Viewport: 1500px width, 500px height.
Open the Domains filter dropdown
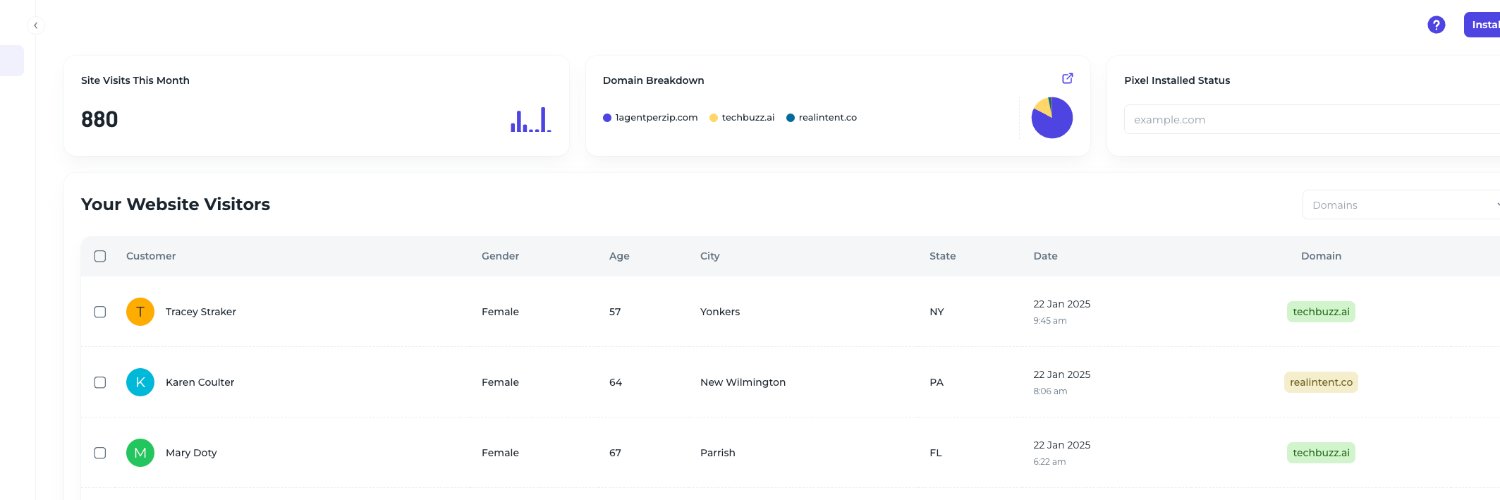tap(1401, 205)
